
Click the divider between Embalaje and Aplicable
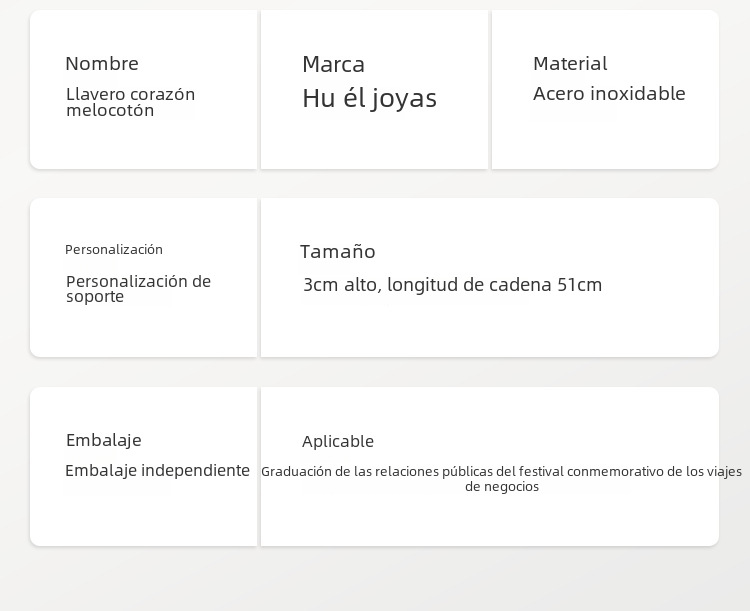pyautogui.click(x=259, y=466)
